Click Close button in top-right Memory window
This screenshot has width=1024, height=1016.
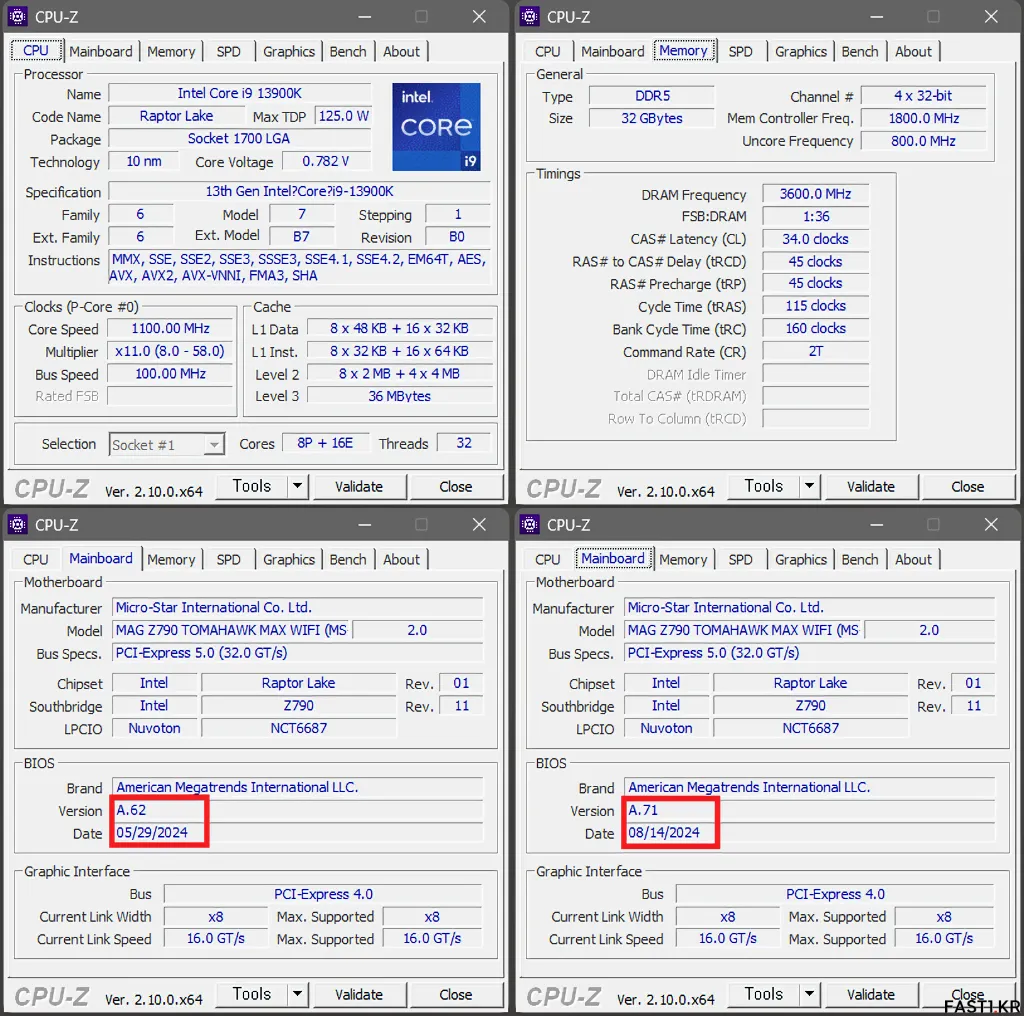[968, 487]
